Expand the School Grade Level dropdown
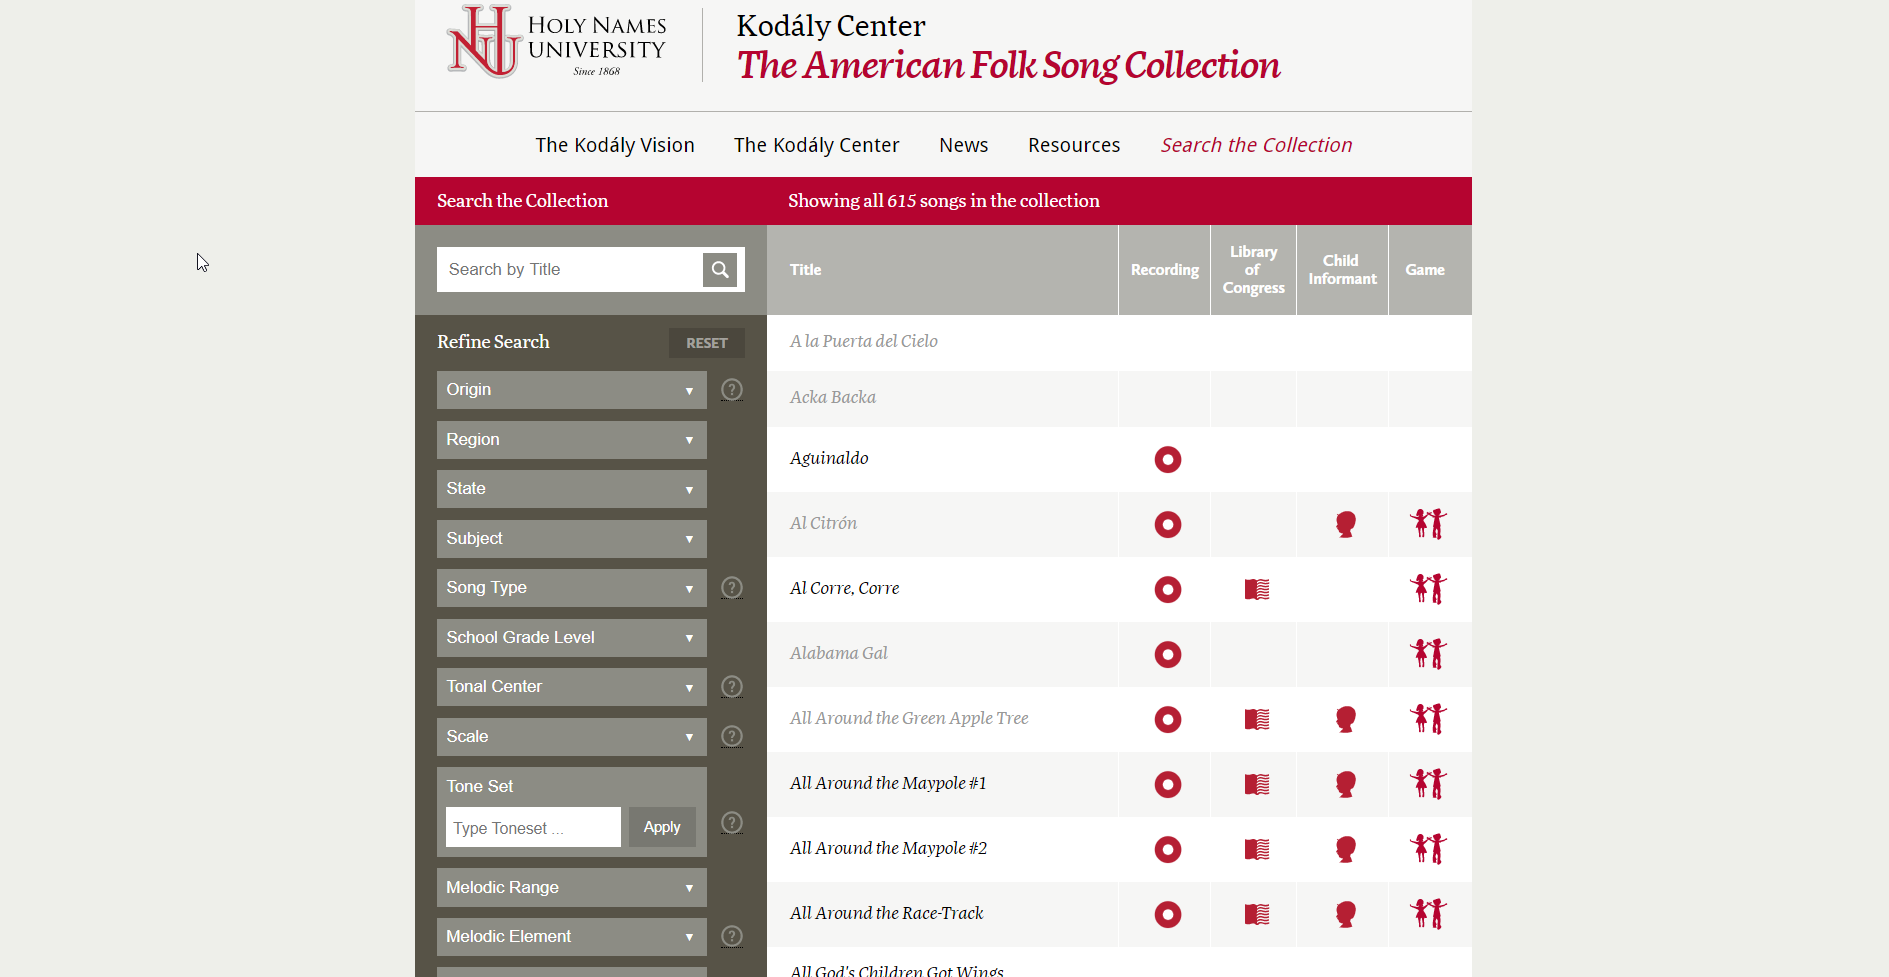Image resolution: width=1889 pixels, height=977 pixels. pos(572,638)
